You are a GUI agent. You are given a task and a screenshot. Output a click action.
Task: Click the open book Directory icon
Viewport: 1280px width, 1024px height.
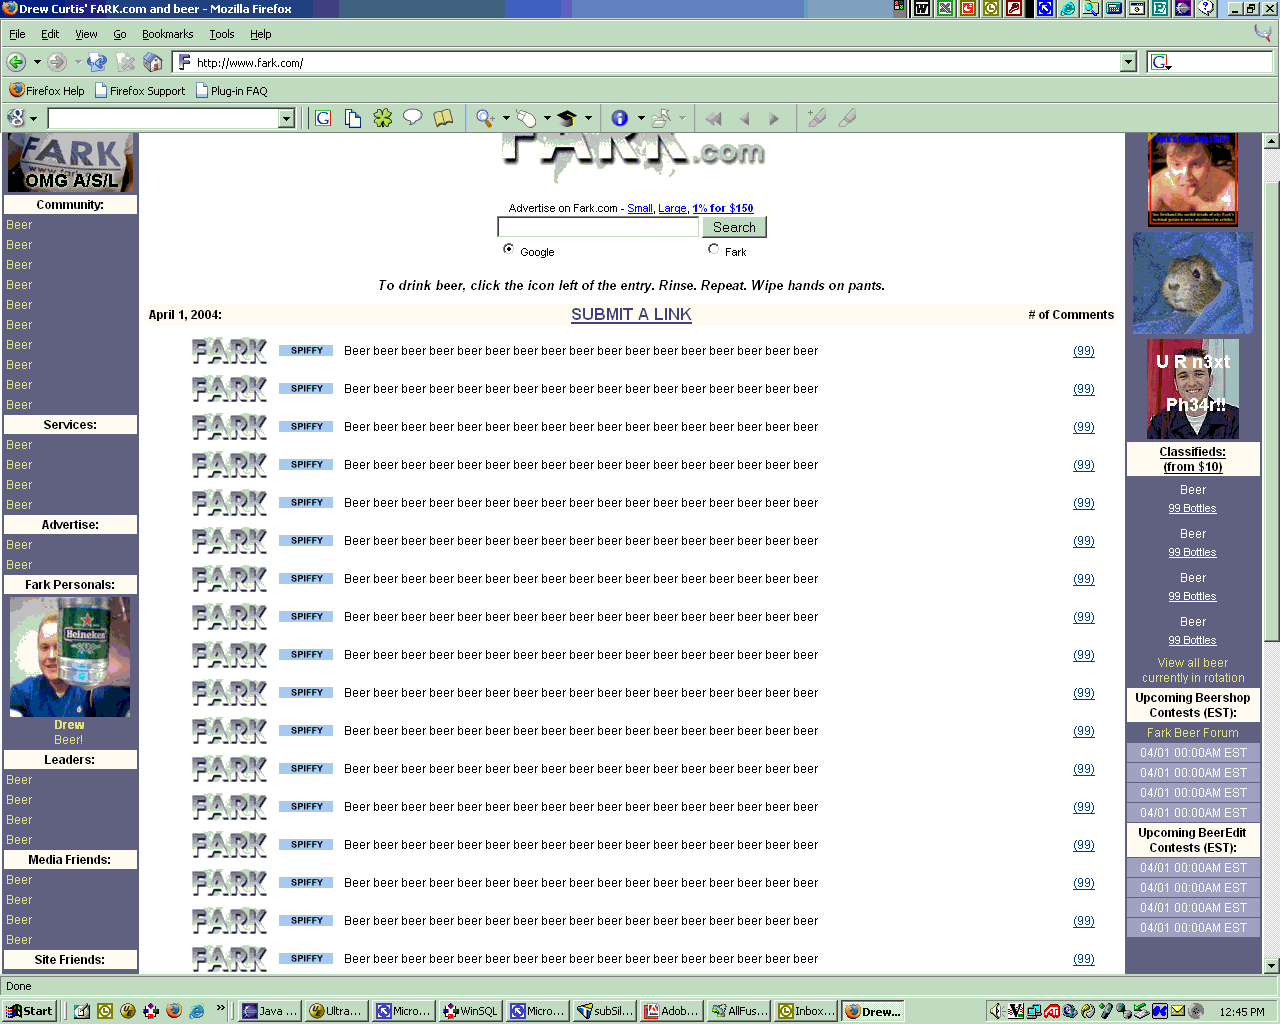[443, 118]
